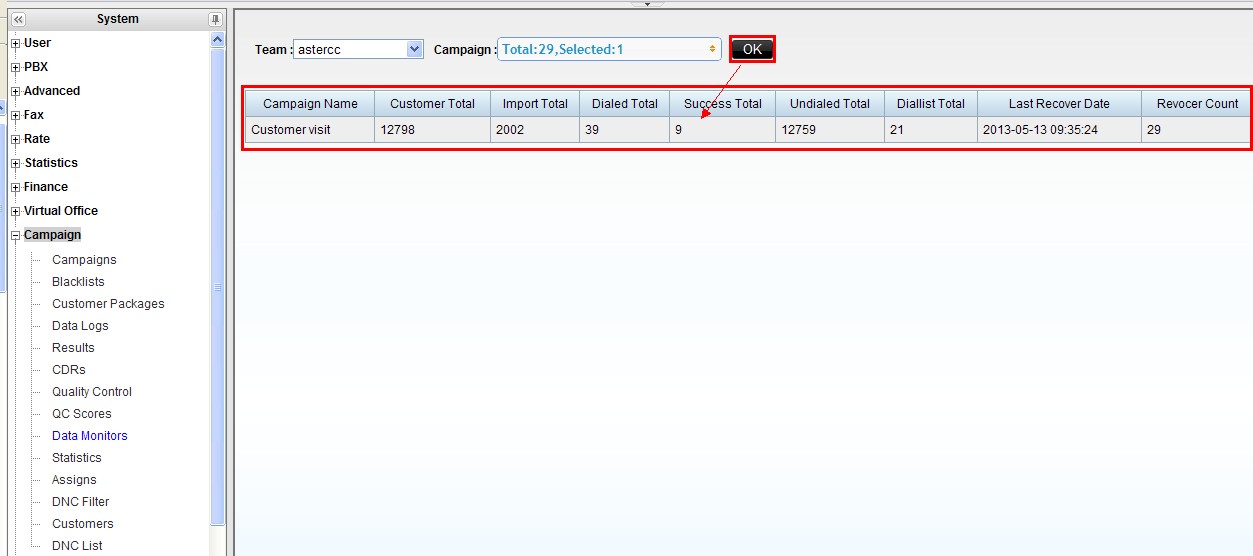
Task: Go to Data Monitors page
Action: pos(90,436)
